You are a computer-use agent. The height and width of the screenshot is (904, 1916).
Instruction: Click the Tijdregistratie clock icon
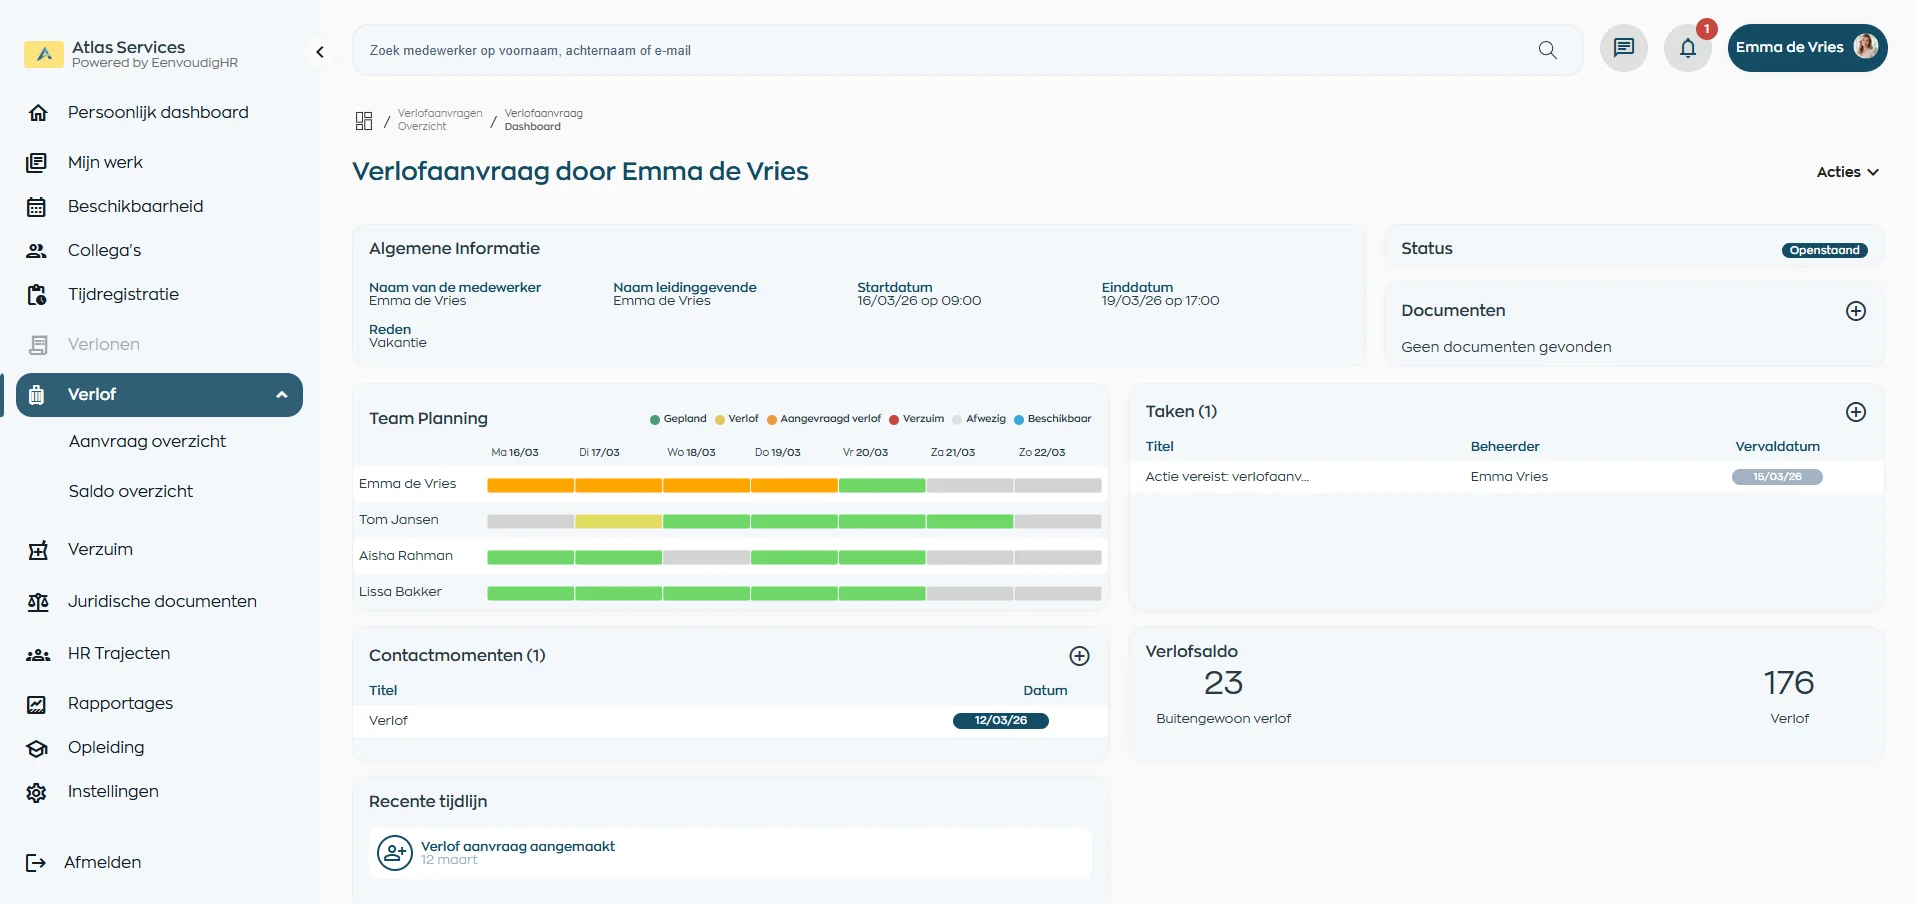[37, 295]
